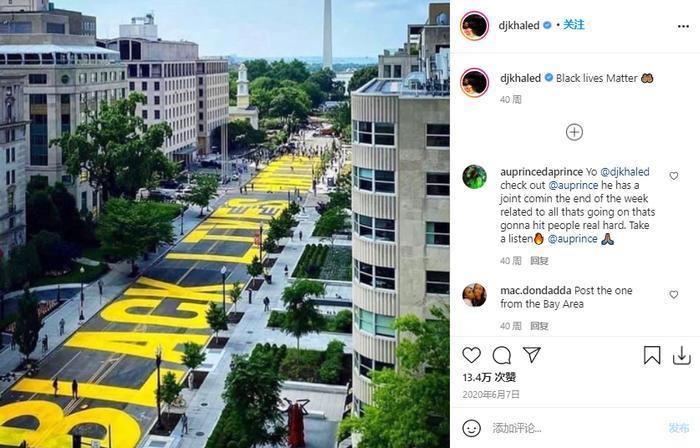Image resolution: width=700 pixels, height=448 pixels.
Task: Click djkhaled's header profile avatar
Action: 475,26
